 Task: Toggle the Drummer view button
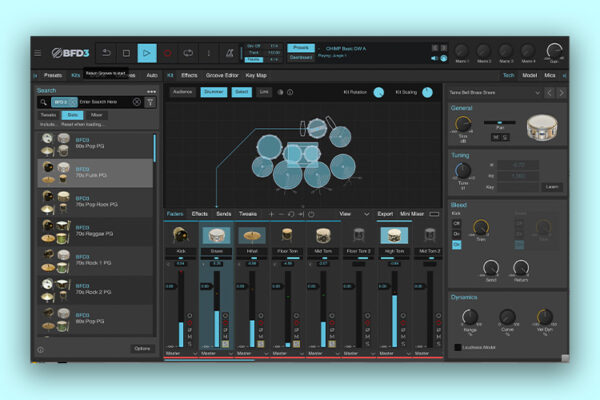pos(214,92)
